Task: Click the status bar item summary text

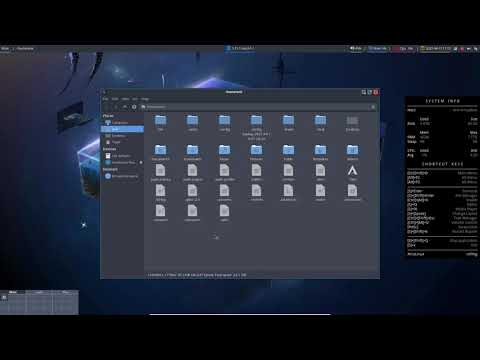Action: pos(197,275)
